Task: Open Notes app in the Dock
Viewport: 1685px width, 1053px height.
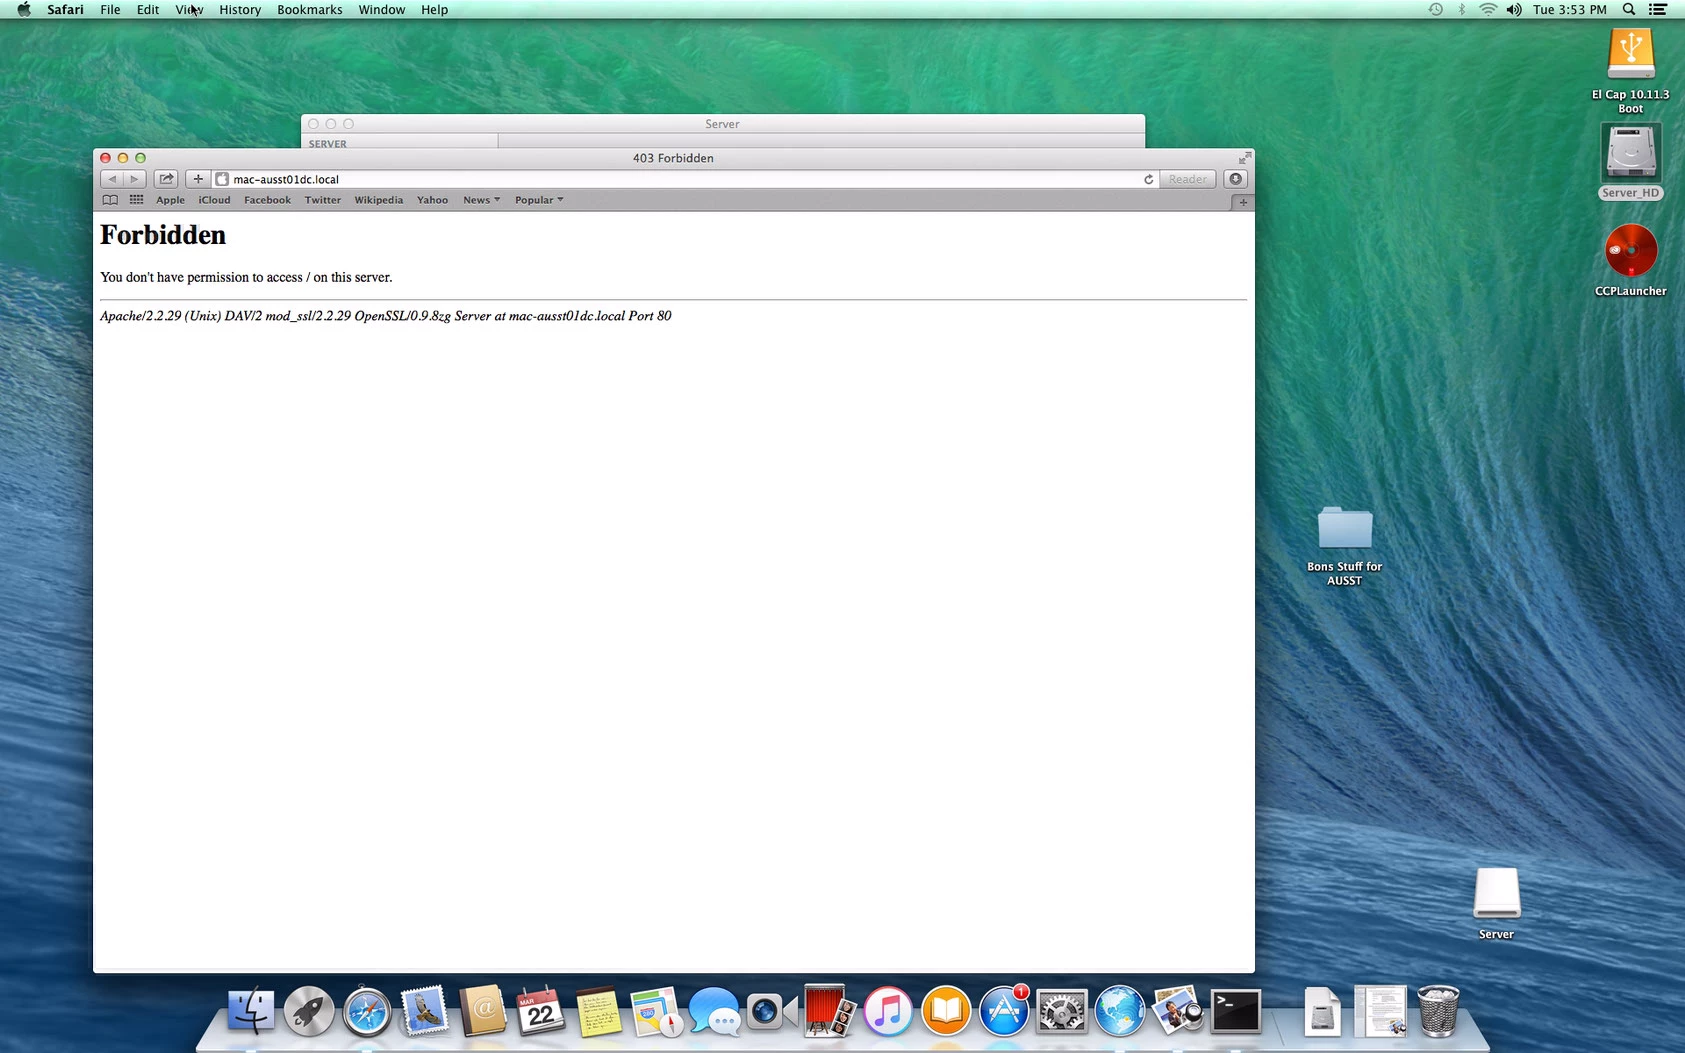Action: (599, 1011)
